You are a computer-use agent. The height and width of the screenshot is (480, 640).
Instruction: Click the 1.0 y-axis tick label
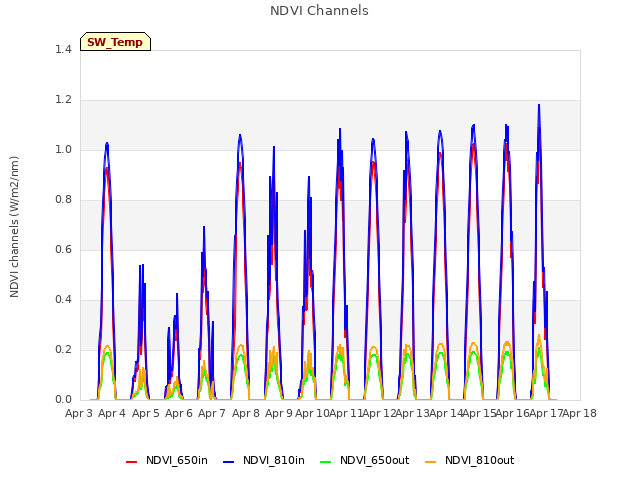tap(63, 149)
